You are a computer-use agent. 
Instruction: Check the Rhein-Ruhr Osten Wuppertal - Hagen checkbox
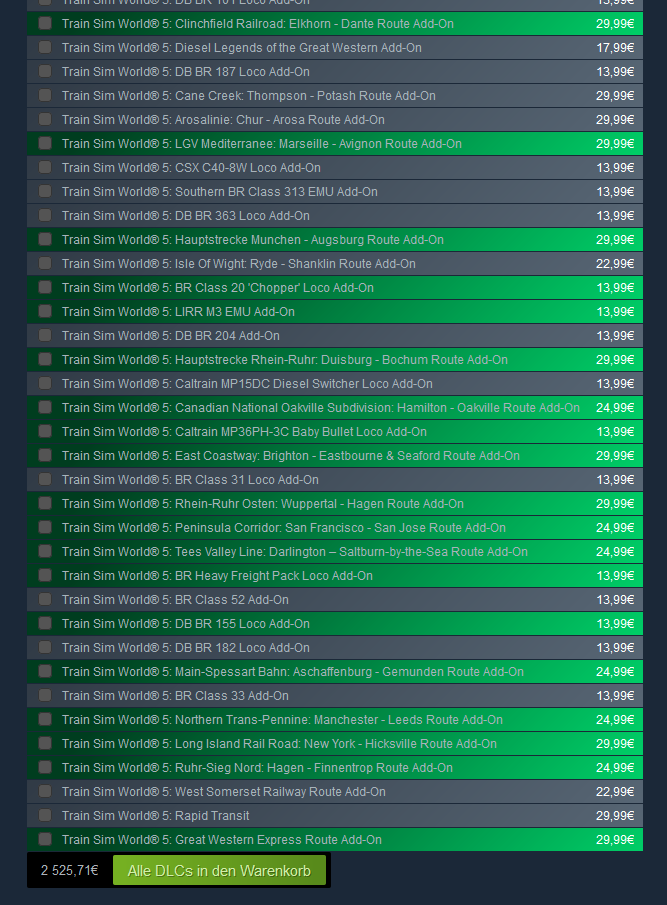click(x=45, y=503)
